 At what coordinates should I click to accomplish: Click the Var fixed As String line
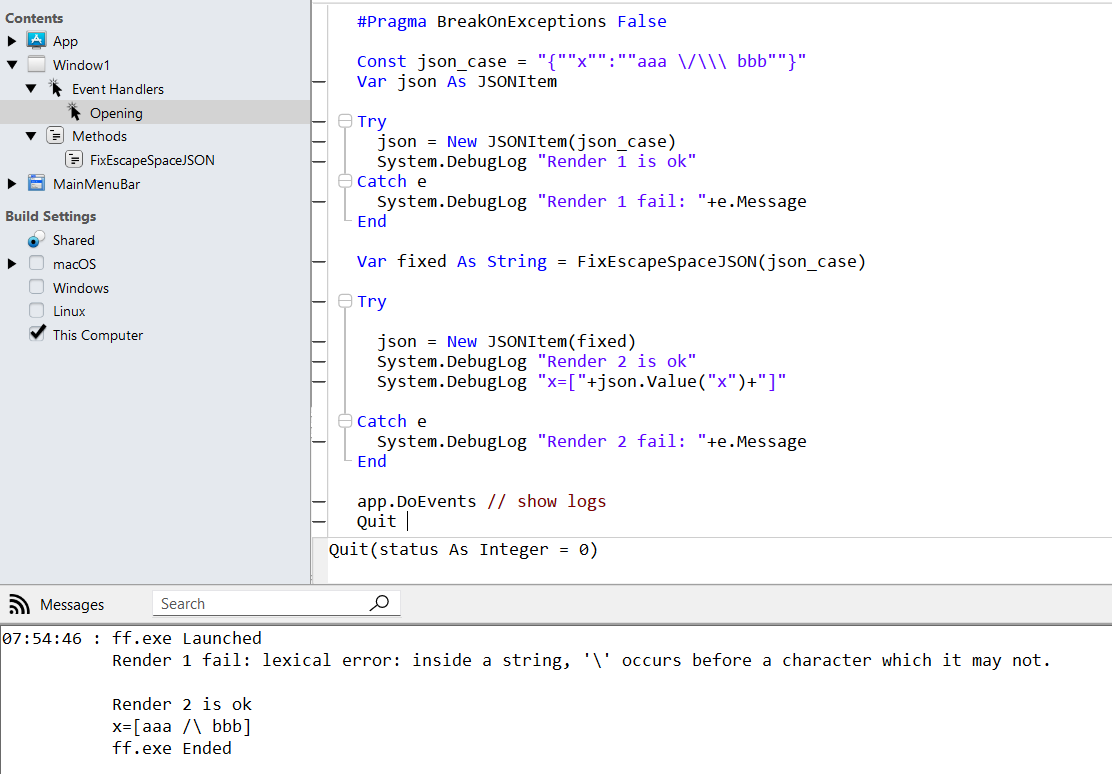click(x=611, y=262)
